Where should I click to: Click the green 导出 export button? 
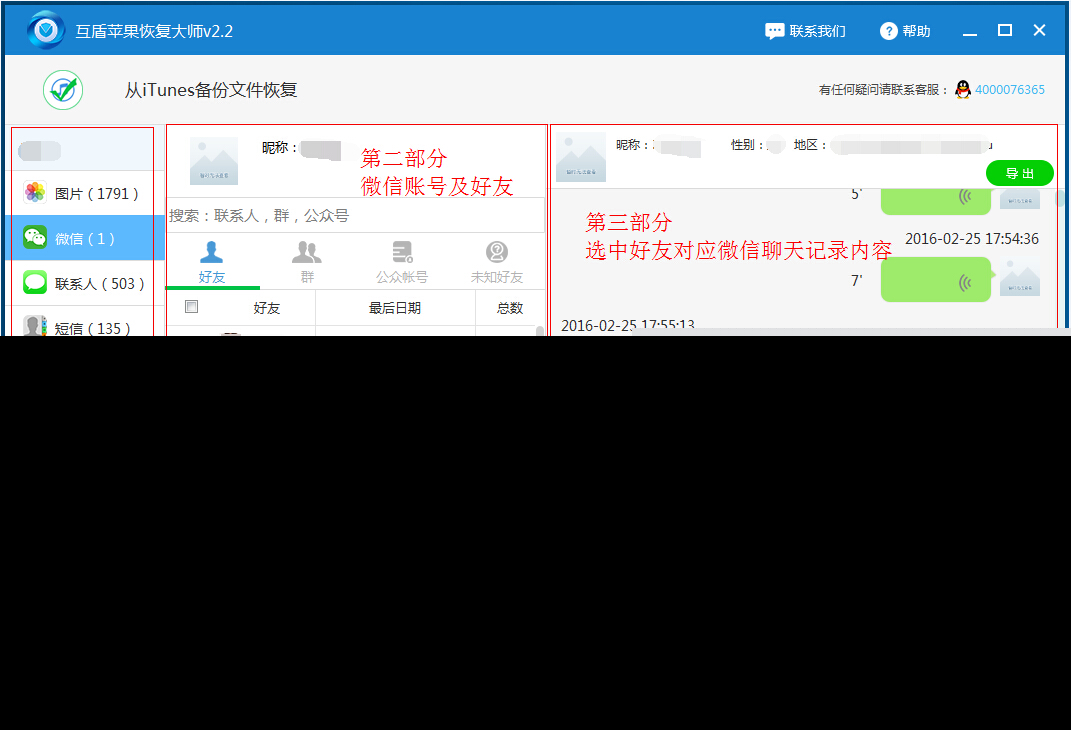click(1020, 173)
